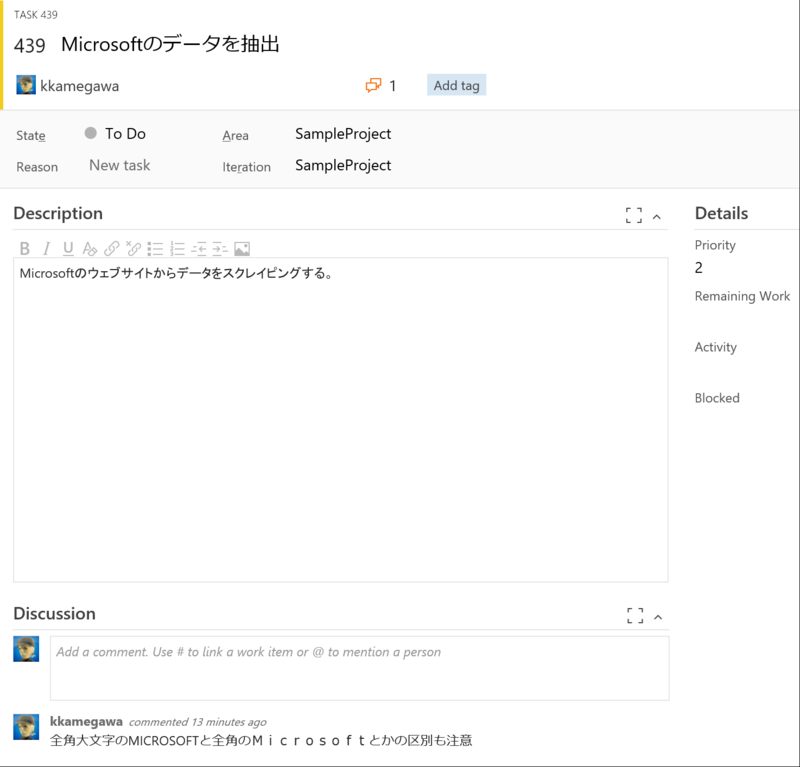Click the Area field label
800x767 pixels.
(x=235, y=135)
